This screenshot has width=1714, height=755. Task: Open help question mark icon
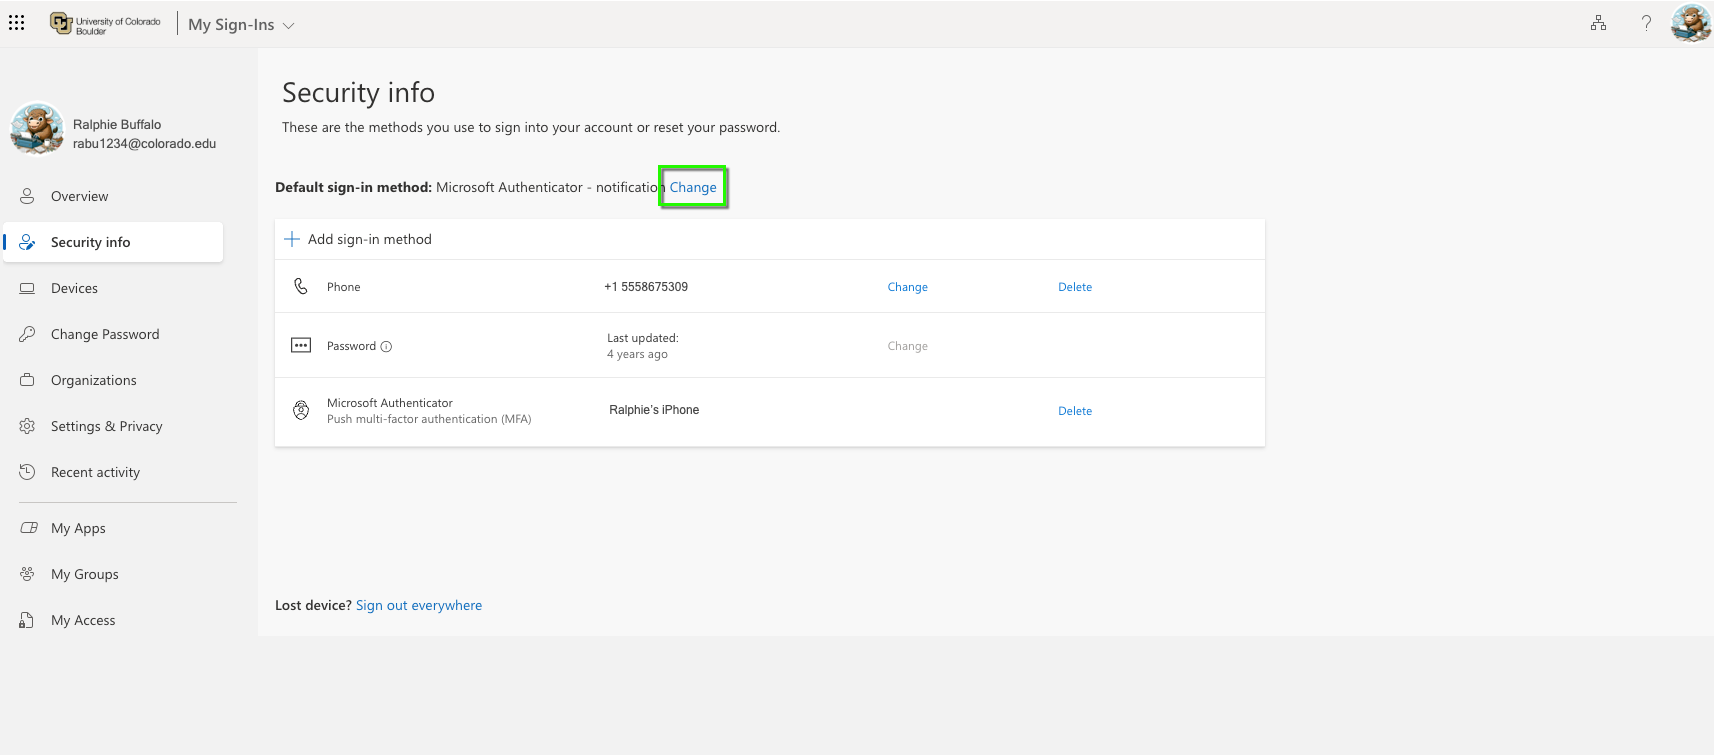1646,23
